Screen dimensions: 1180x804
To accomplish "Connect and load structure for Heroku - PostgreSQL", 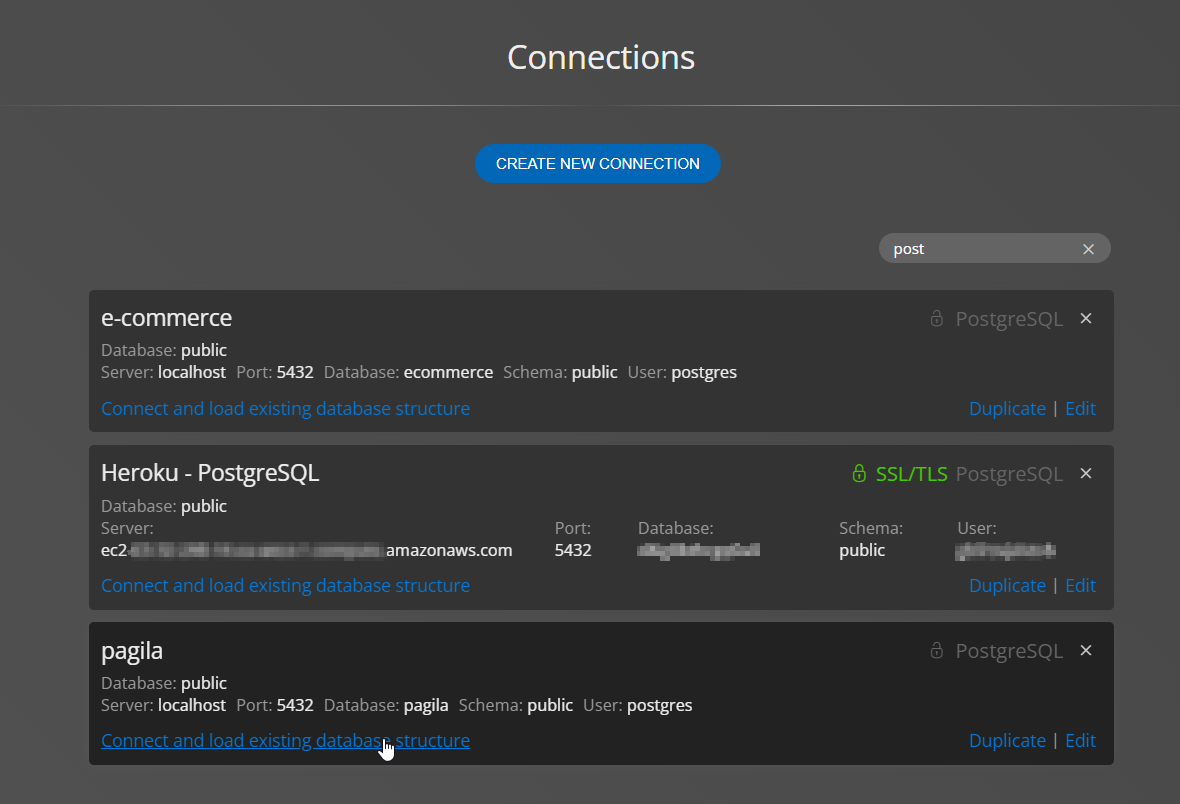I will click(x=285, y=585).
